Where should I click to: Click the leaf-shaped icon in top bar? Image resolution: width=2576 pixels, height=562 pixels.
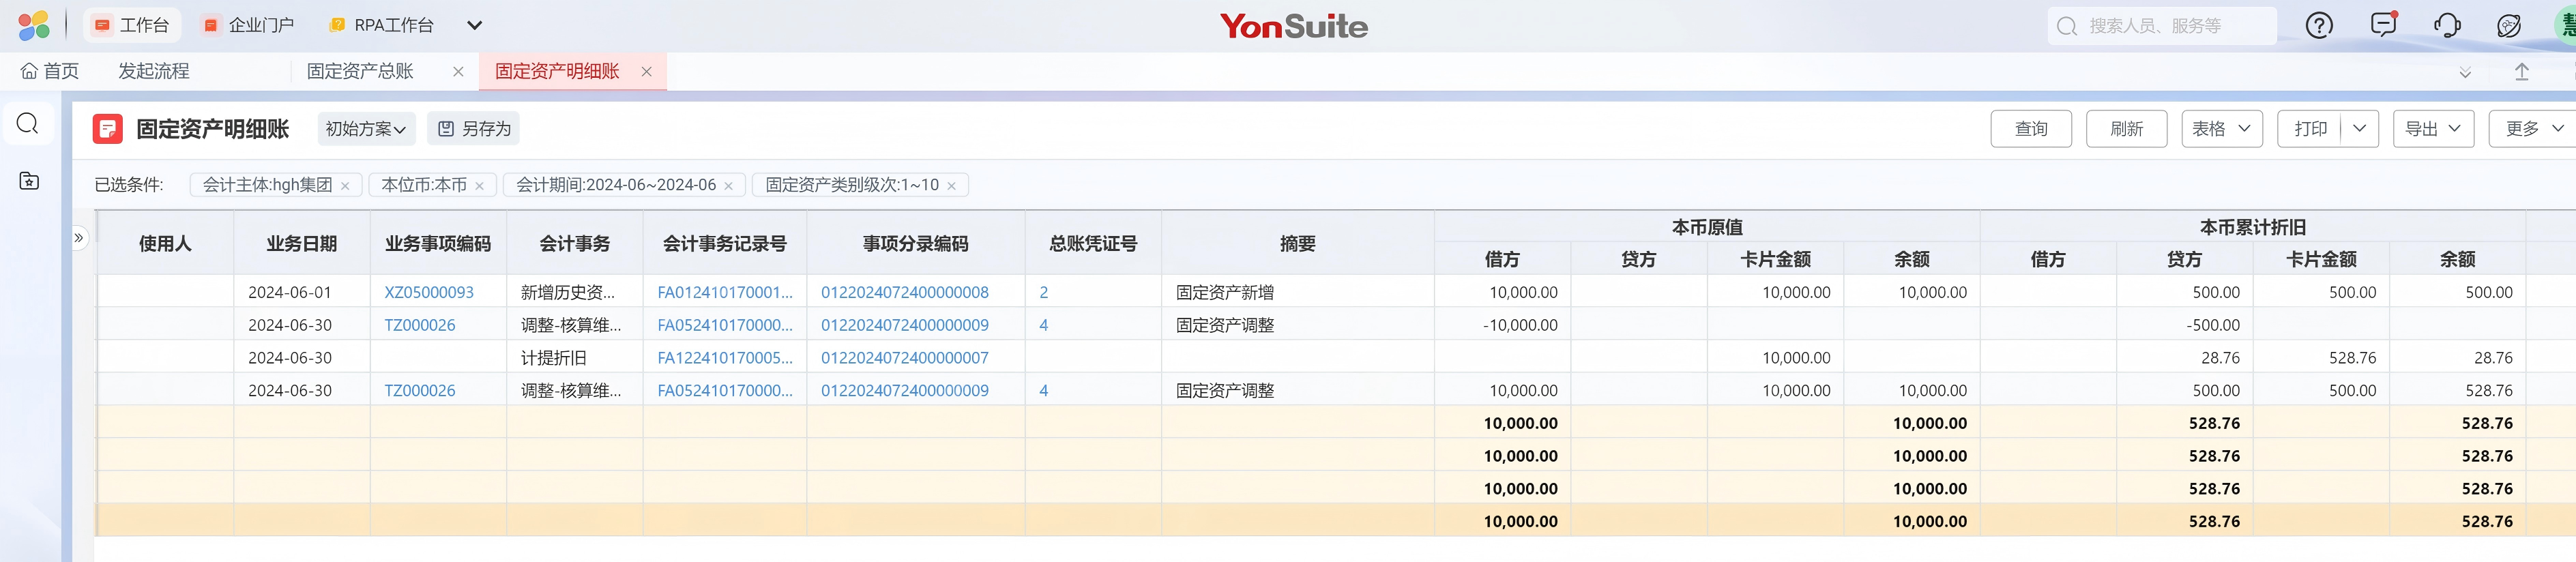click(2509, 26)
